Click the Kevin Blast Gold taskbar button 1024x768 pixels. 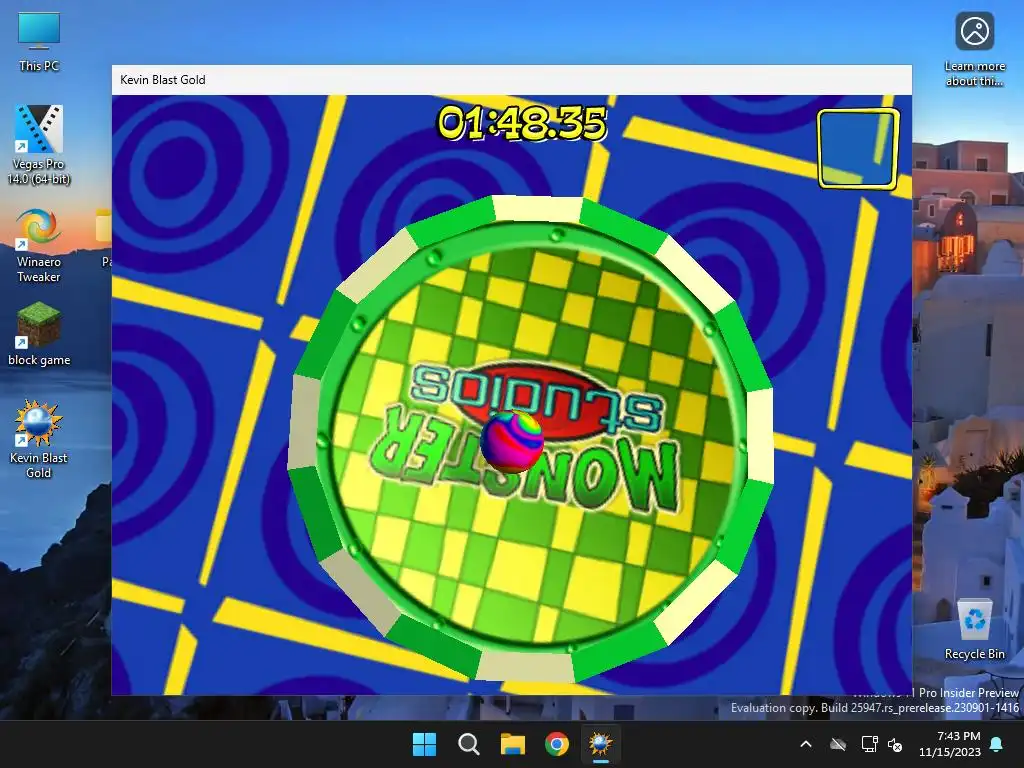coord(600,744)
